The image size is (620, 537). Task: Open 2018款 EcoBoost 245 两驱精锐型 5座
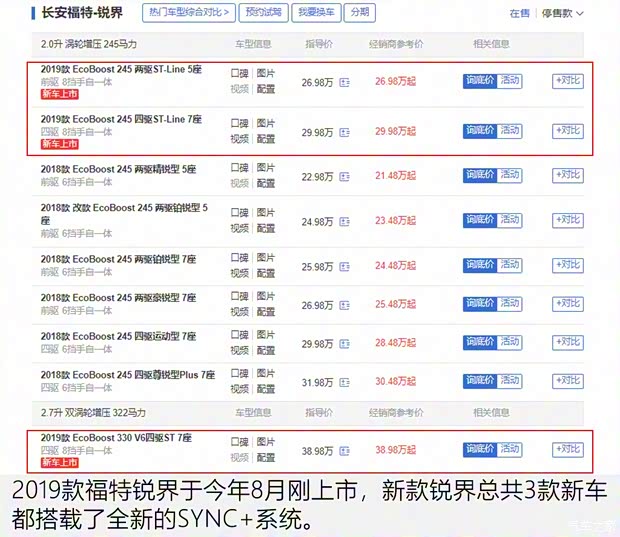pos(118,169)
